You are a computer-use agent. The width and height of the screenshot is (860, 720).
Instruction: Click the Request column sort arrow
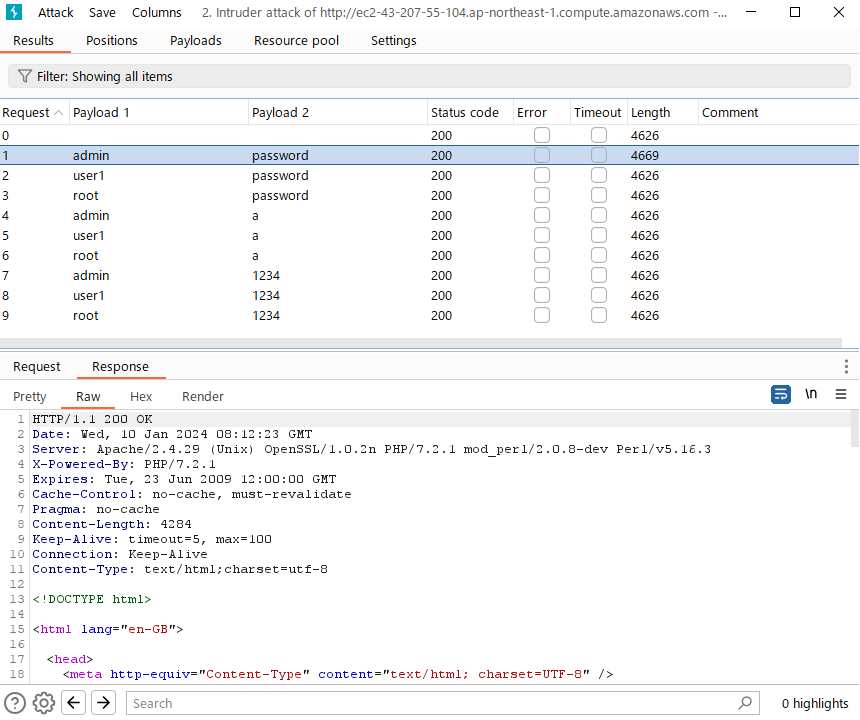coord(59,113)
